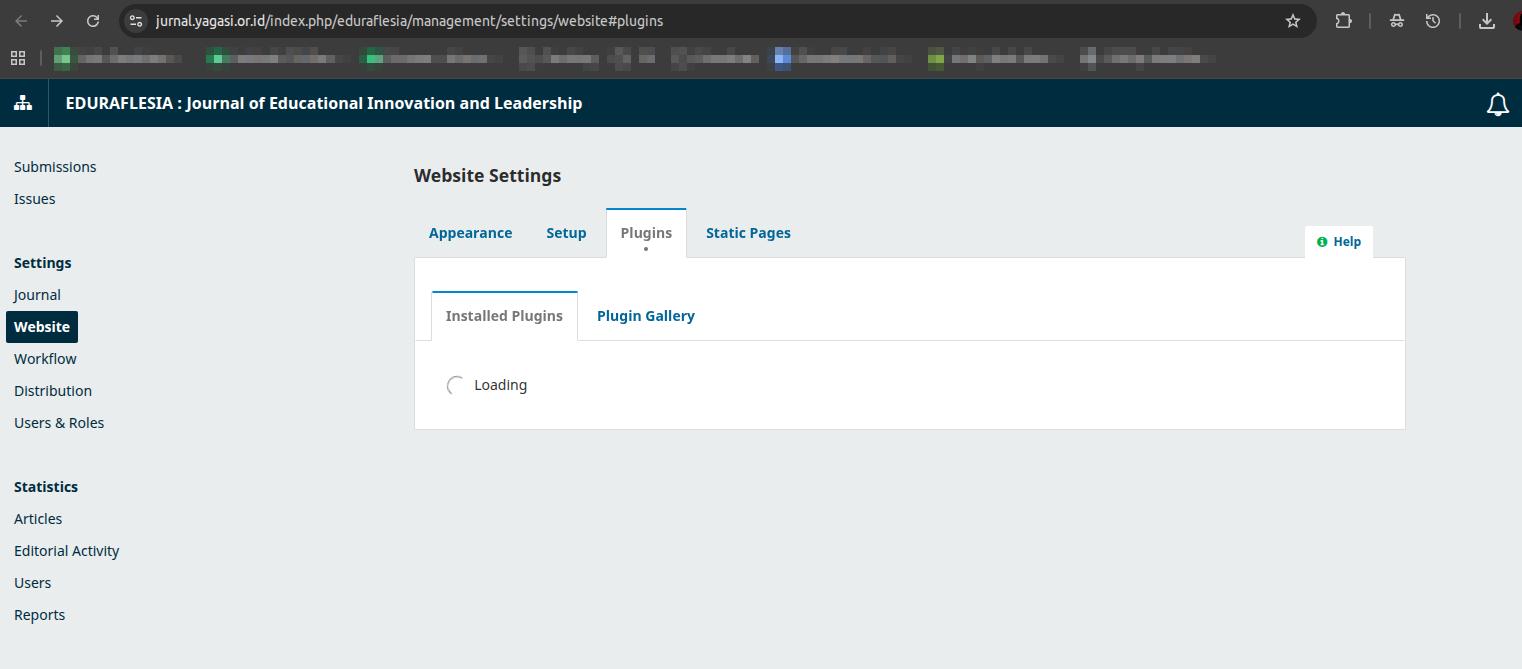Click the browser address bar URL
The height and width of the screenshot is (669, 1522).
tap(409, 21)
